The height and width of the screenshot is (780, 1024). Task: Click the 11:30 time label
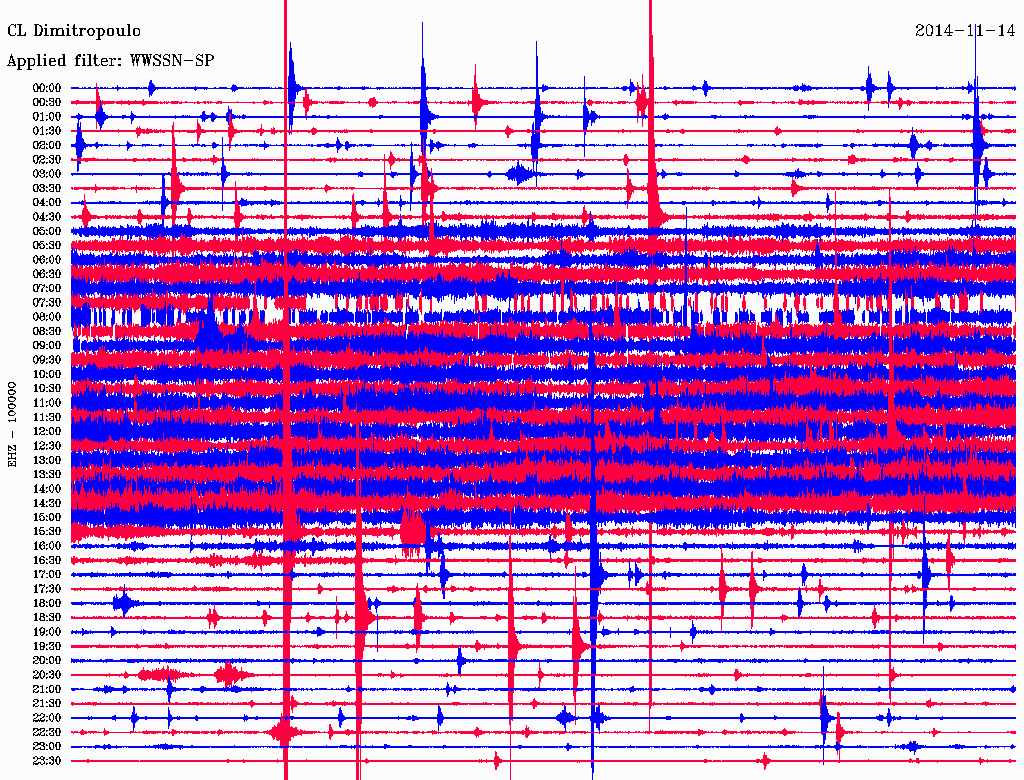pos(47,417)
